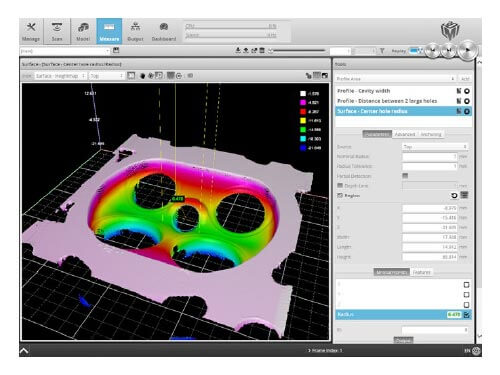The image size is (500, 375).
Task: Duplicate Surface - Center hole radius tool
Action: [x=459, y=111]
